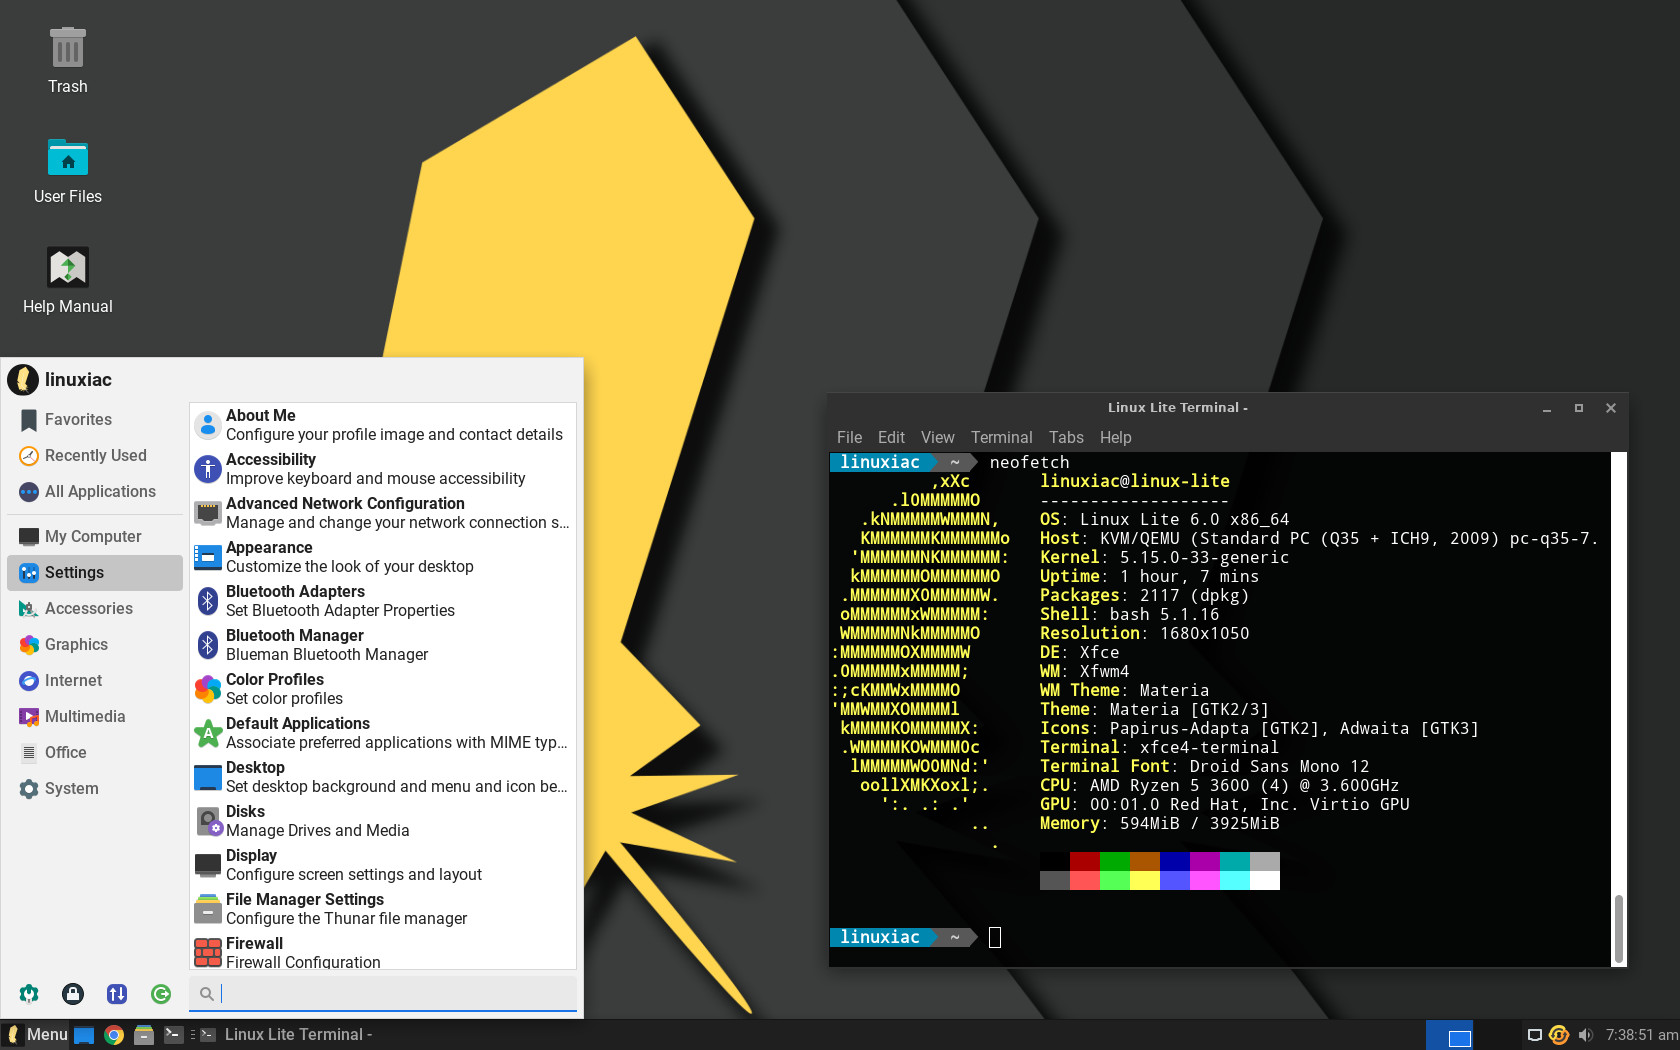Show desktop using blue taskbar icon
The height and width of the screenshot is (1050, 1680).
84,1035
